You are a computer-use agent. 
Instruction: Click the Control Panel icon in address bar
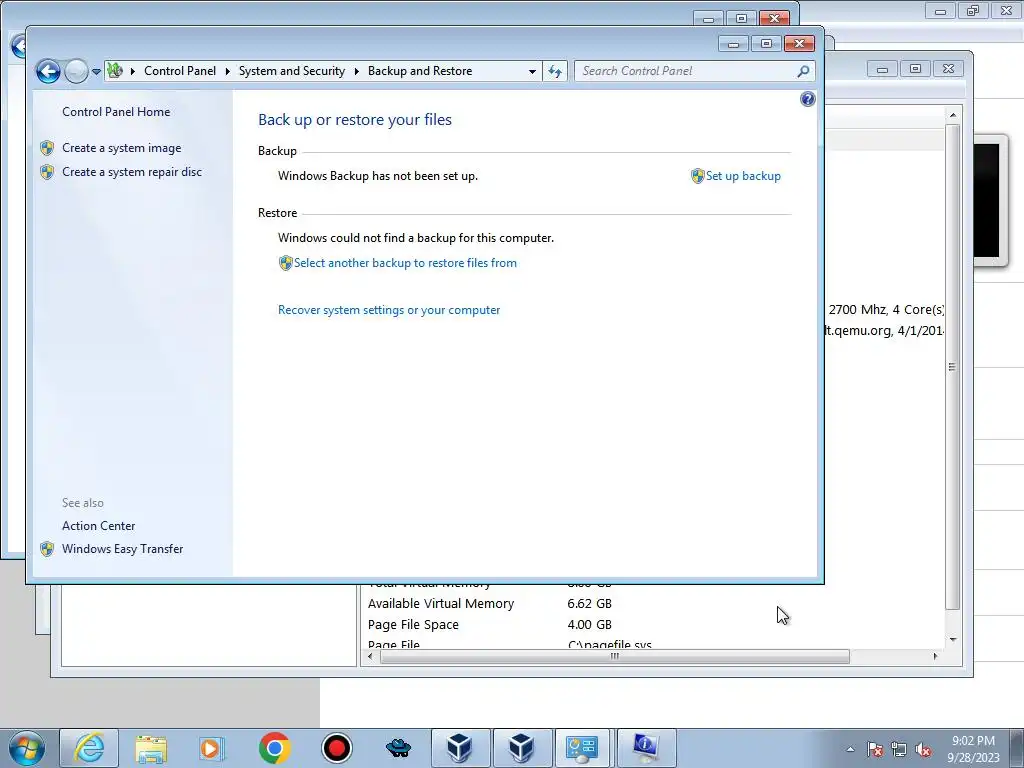pos(115,70)
